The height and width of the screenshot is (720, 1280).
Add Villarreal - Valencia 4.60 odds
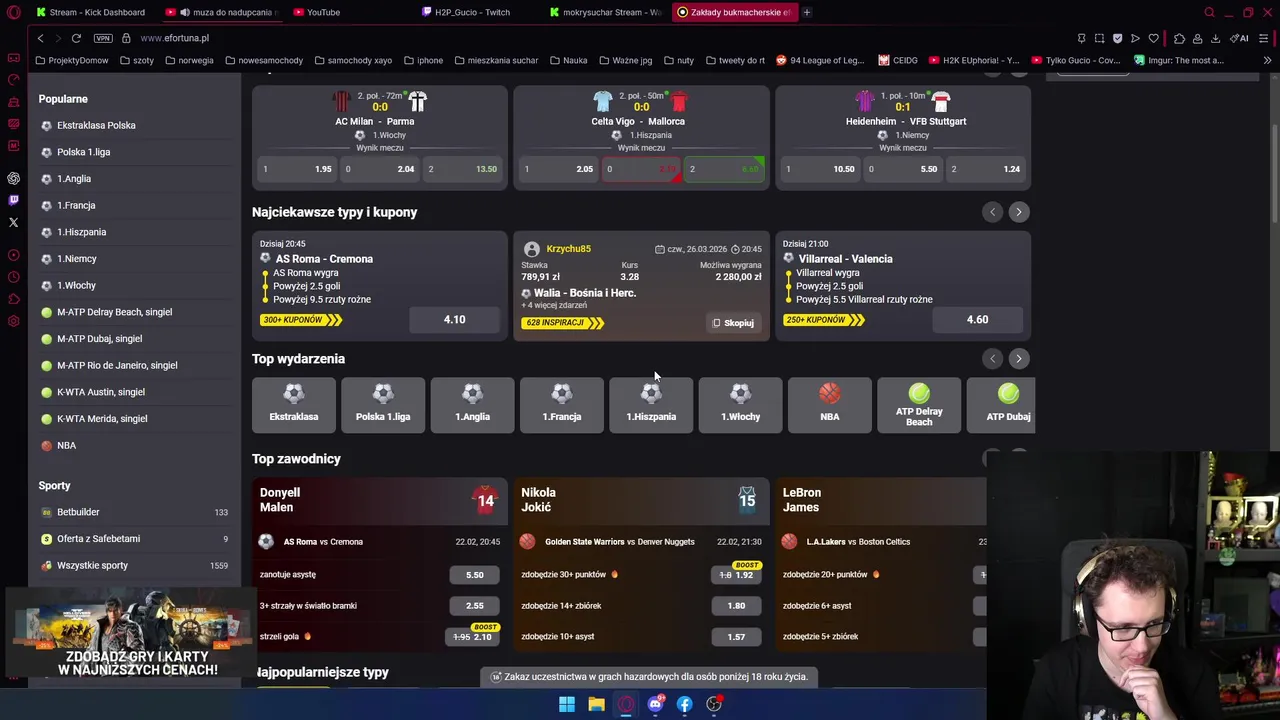click(x=977, y=320)
